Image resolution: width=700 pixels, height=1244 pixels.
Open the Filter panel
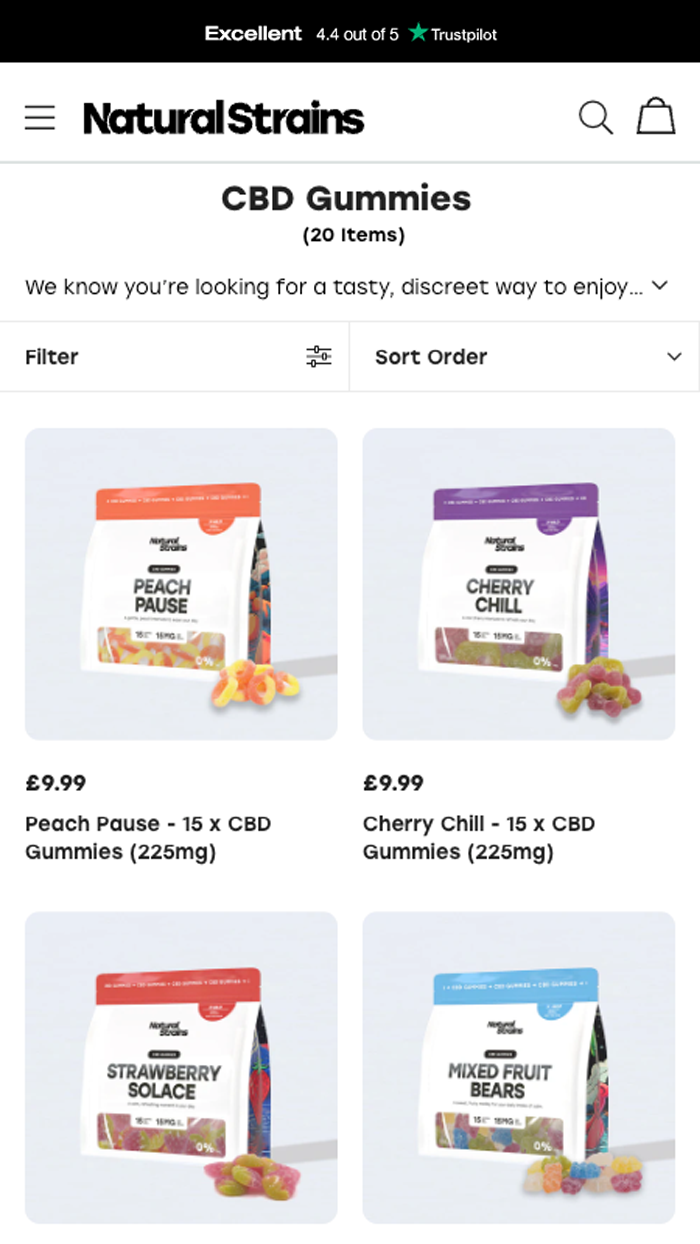52,357
